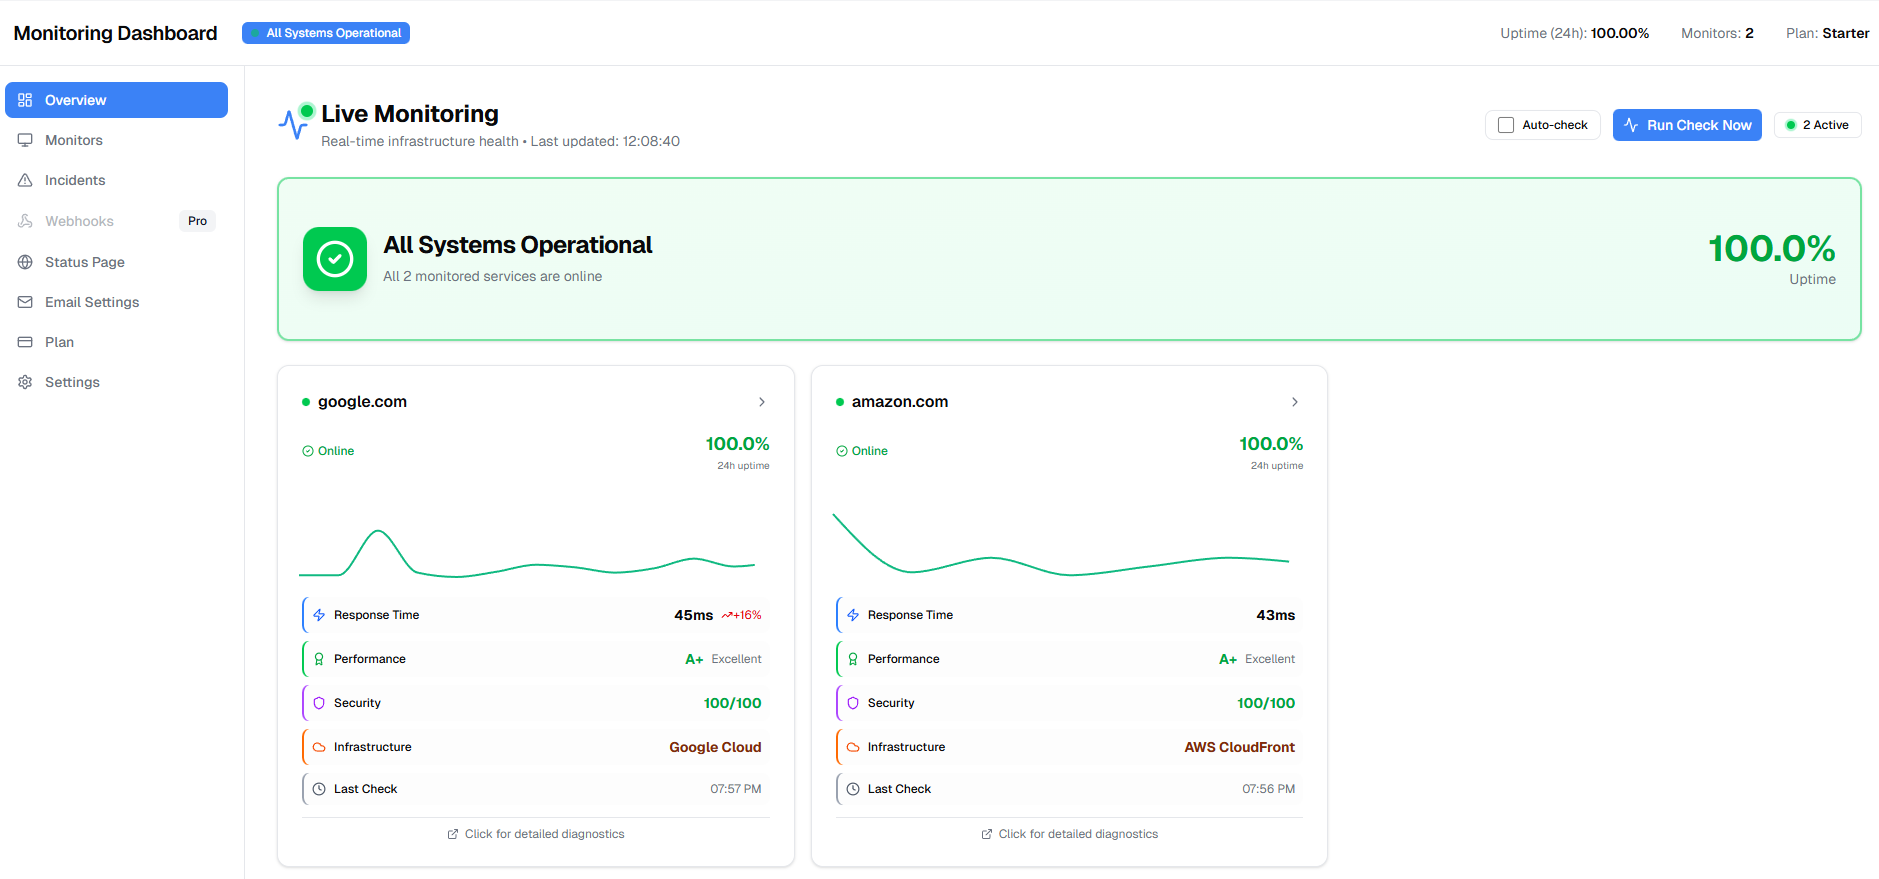
Task: Click the google.com Online status badge
Action: tap(328, 451)
